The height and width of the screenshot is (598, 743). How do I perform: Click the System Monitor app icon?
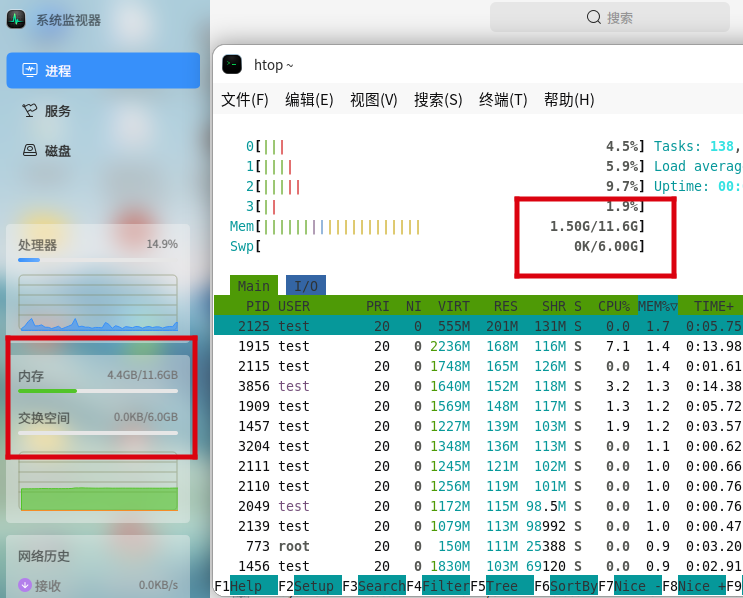point(16,19)
